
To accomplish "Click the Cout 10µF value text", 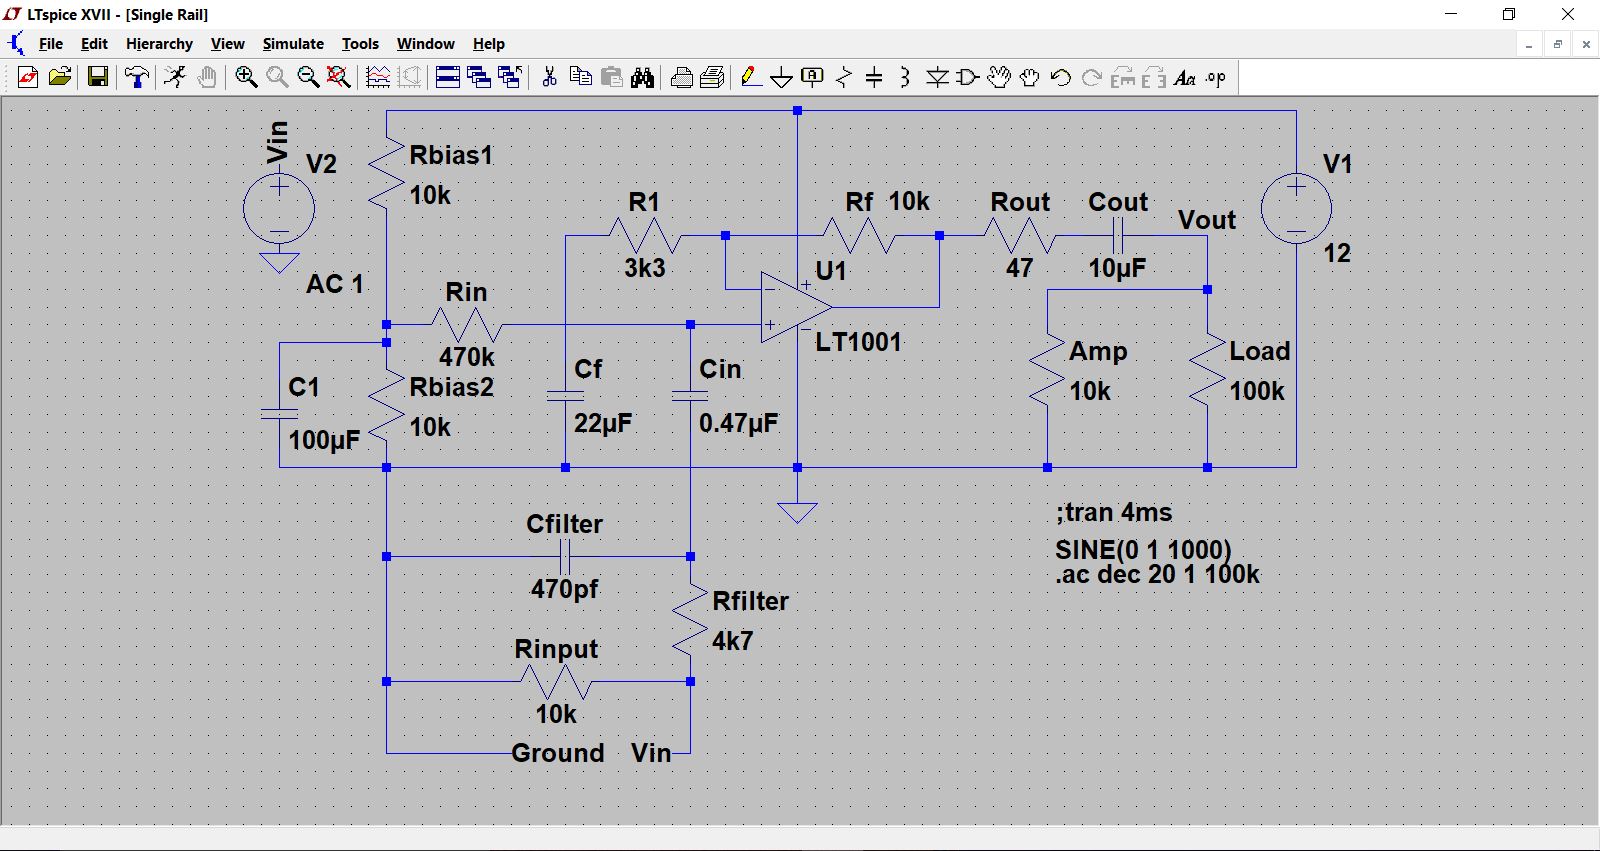I will click(1117, 268).
